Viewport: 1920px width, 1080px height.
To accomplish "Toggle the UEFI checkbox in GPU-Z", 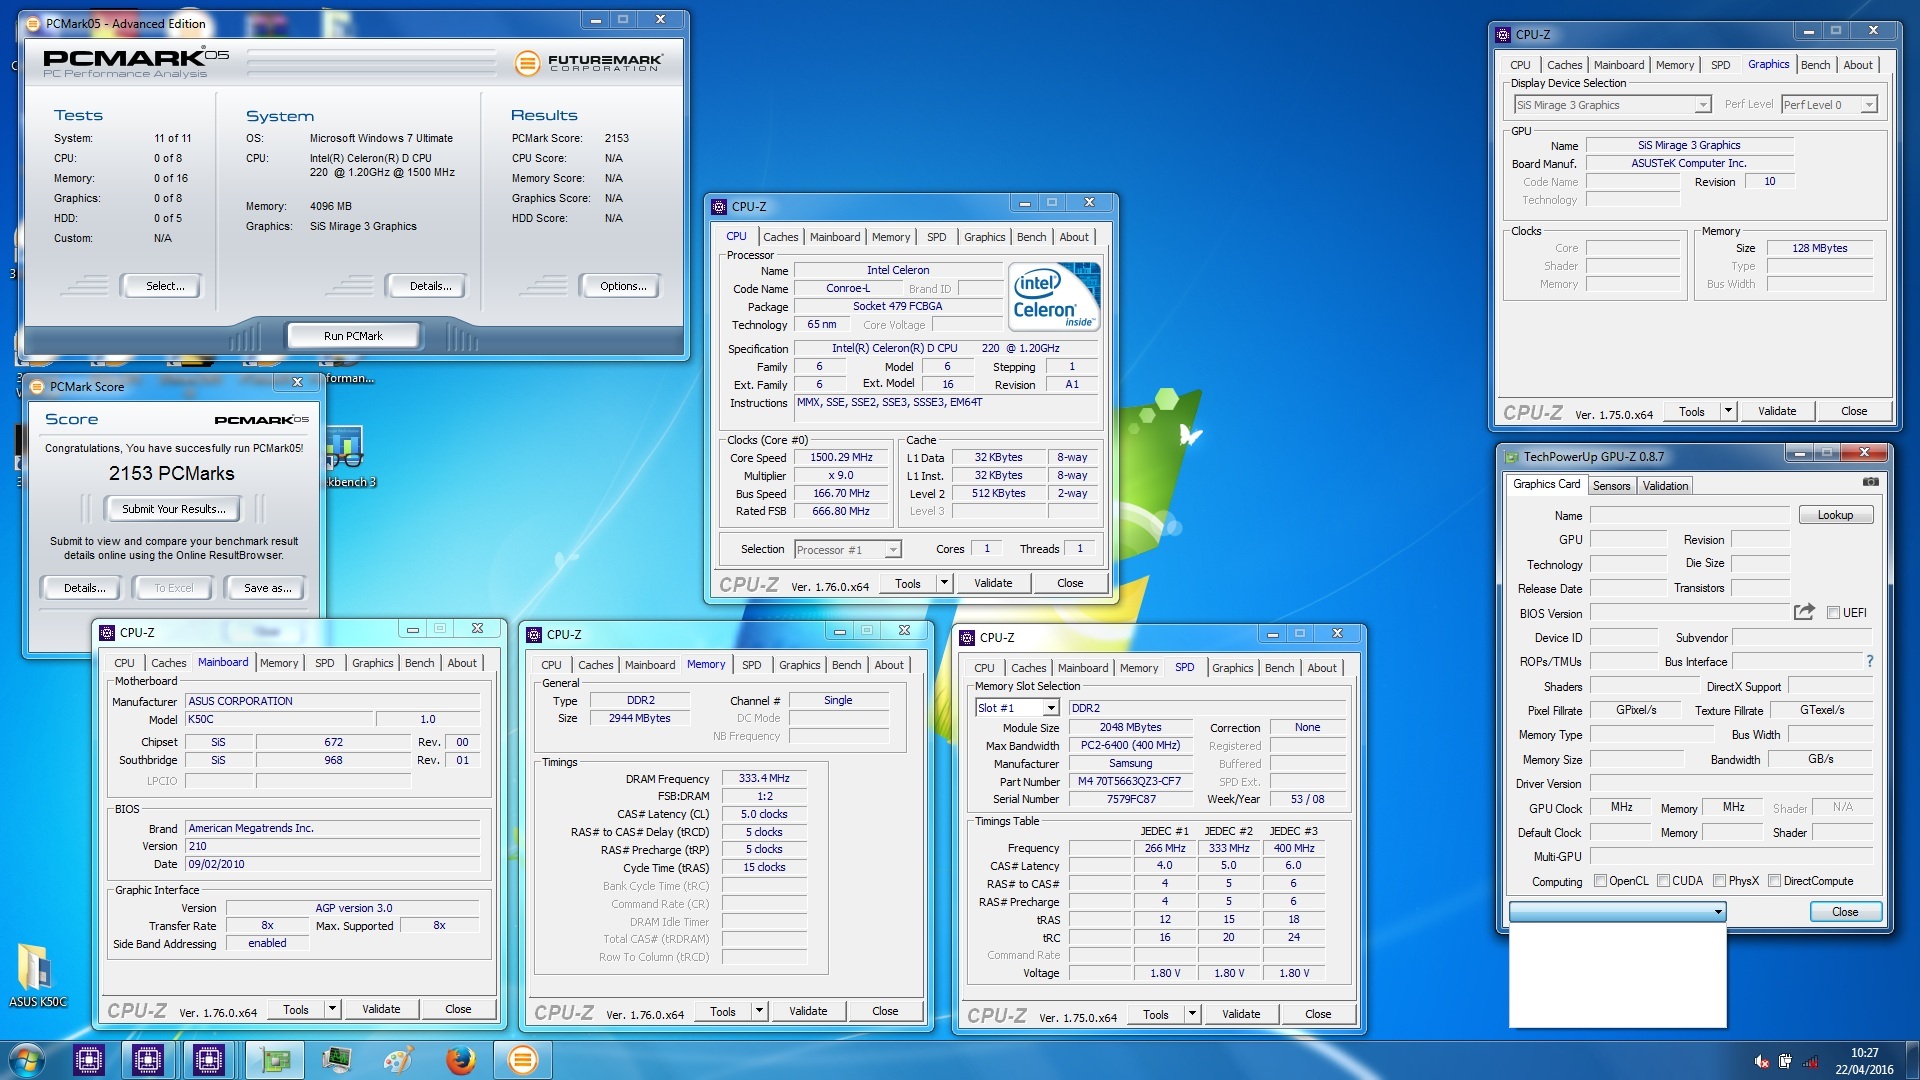I will pyautogui.click(x=1833, y=613).
